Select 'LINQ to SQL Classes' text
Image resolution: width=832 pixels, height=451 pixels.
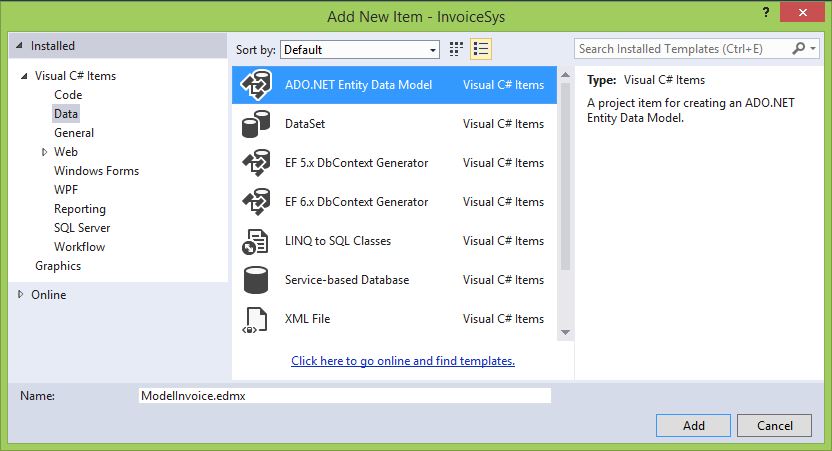pyautogui.click(x=337, y=241)
